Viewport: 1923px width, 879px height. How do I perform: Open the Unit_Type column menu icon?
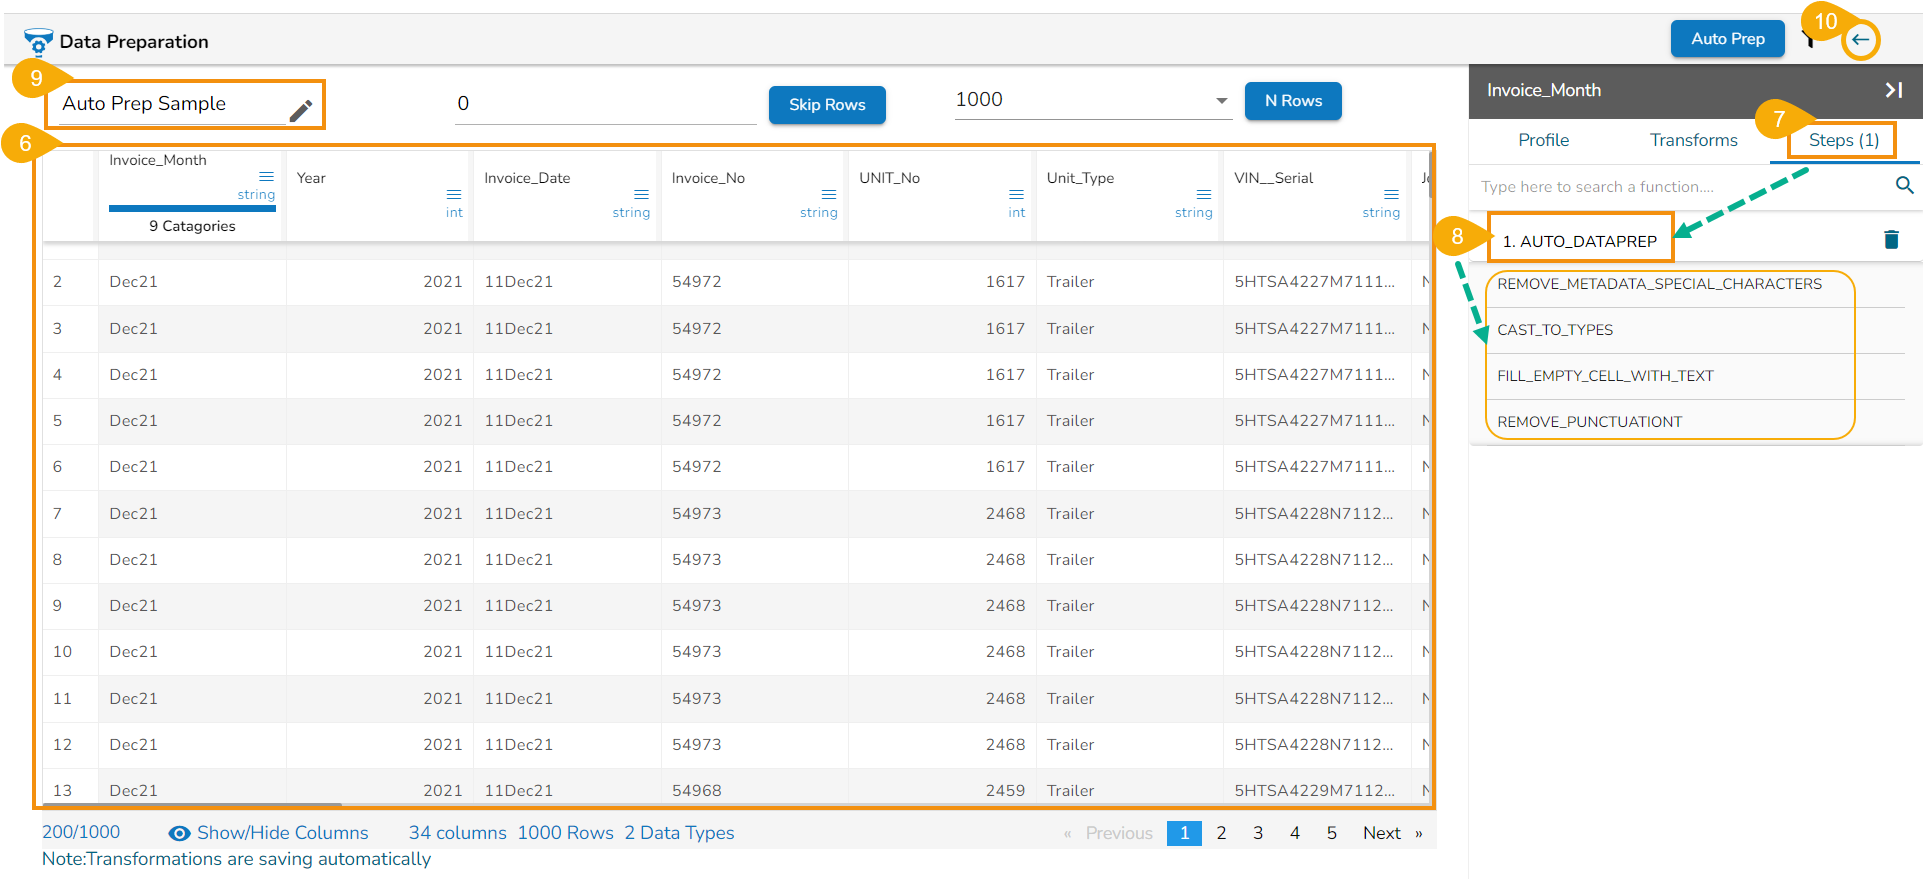(1204, 194)
